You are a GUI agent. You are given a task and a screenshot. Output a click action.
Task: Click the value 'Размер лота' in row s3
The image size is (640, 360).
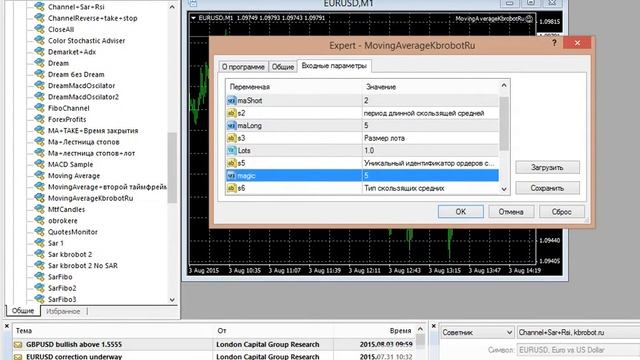tap(384, 138)
